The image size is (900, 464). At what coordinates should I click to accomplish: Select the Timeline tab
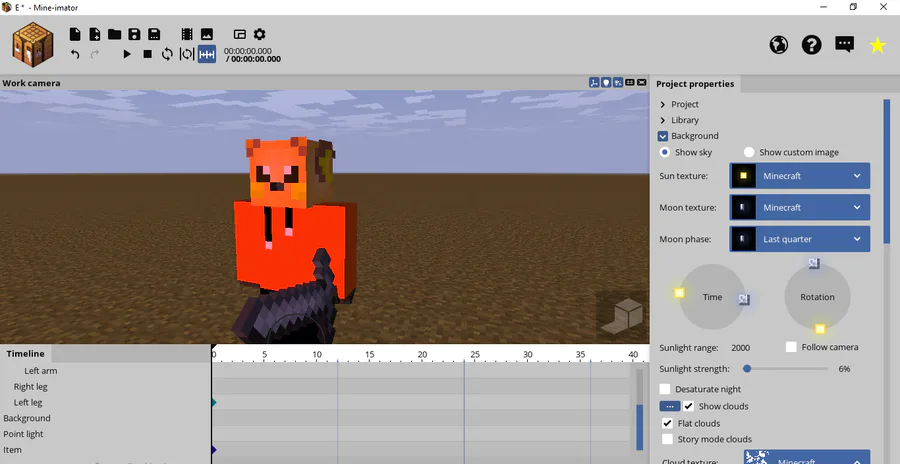(x=25, y=353)
